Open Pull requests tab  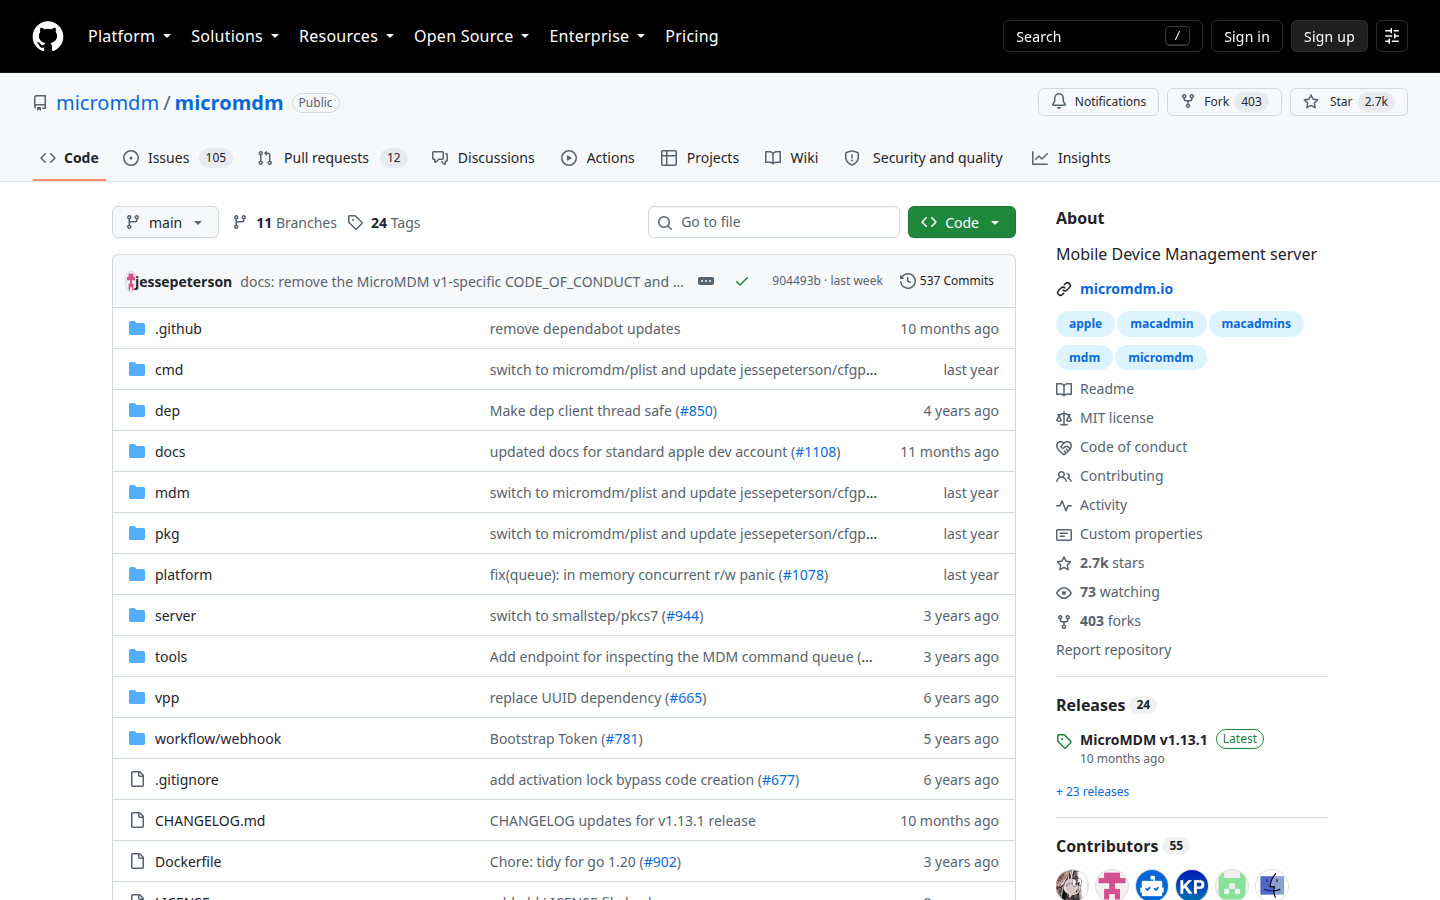pyautogui.click(x=331, y=158)
